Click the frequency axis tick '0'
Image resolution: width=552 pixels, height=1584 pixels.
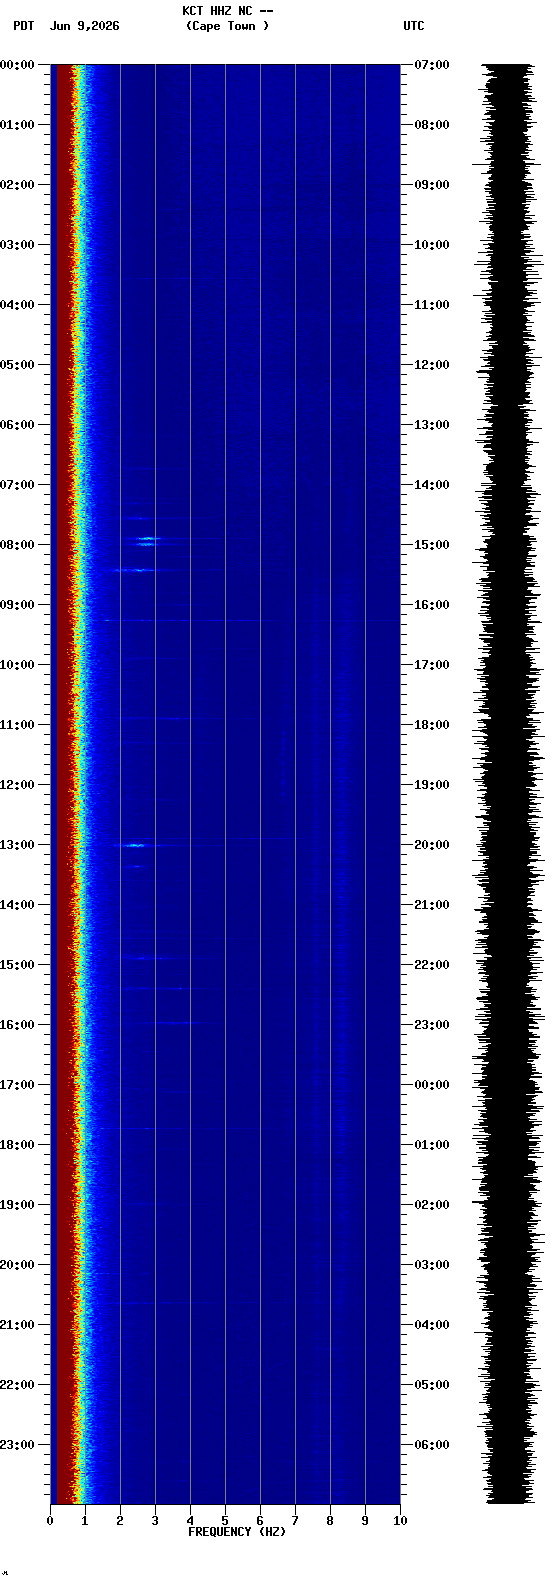(50, 1521)
